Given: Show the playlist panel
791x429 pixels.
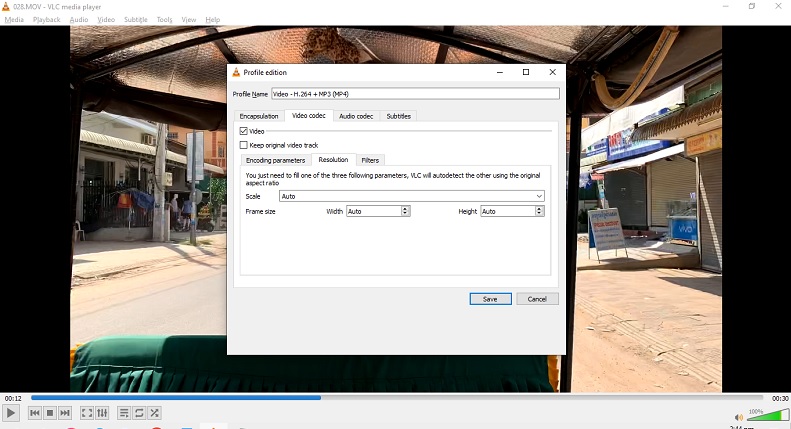Looking at the screenshot, I should coord(124,413).
